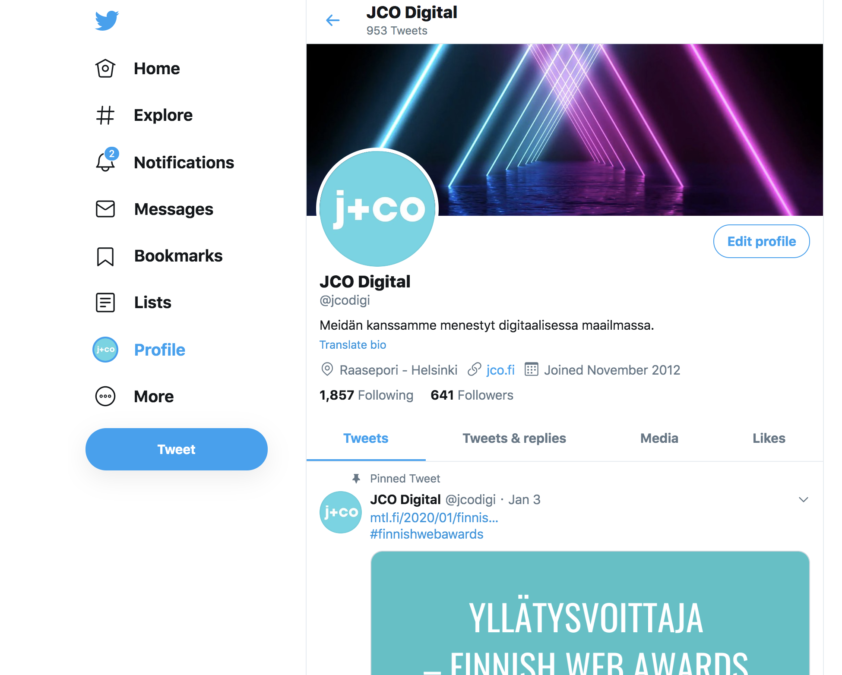Open the #finnishwebawards hashtag
The width and height of the screenshot is (842, 675).
coord(426,534)
